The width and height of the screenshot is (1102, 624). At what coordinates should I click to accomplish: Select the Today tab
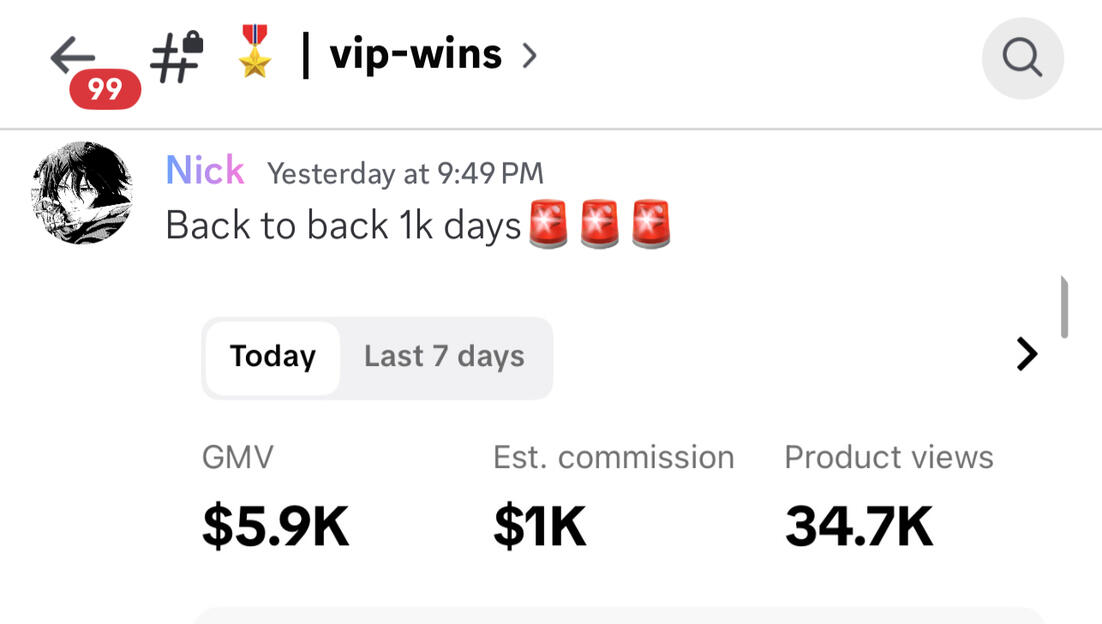coord(274,357)
